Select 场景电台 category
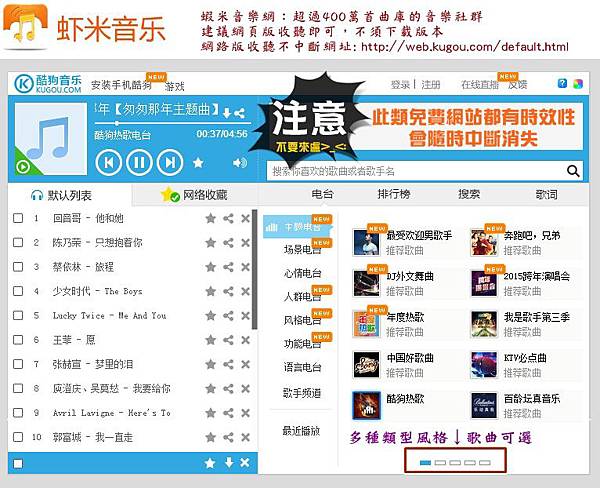This screenshot has width=600, height=488. (302, 250)
